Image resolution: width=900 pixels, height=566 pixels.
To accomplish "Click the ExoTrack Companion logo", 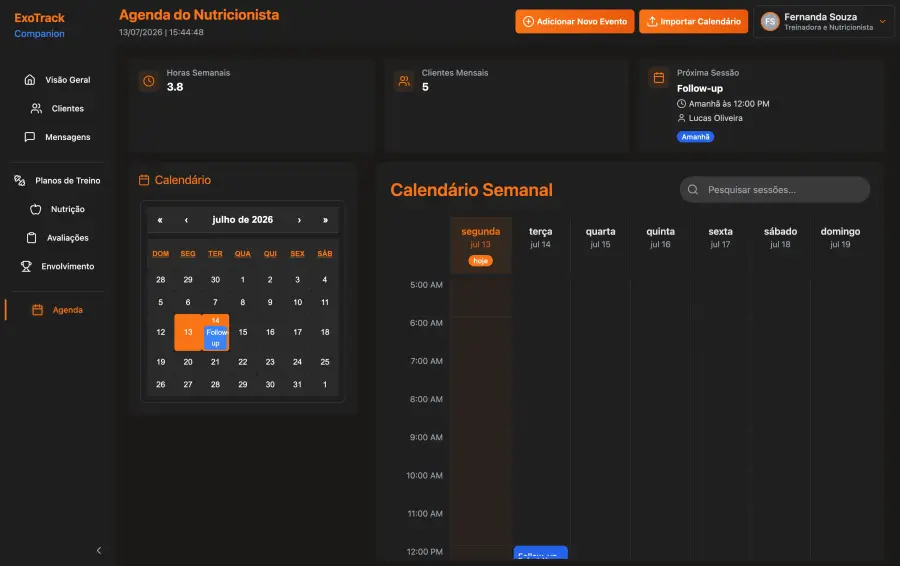I will [x=39, y=25].
